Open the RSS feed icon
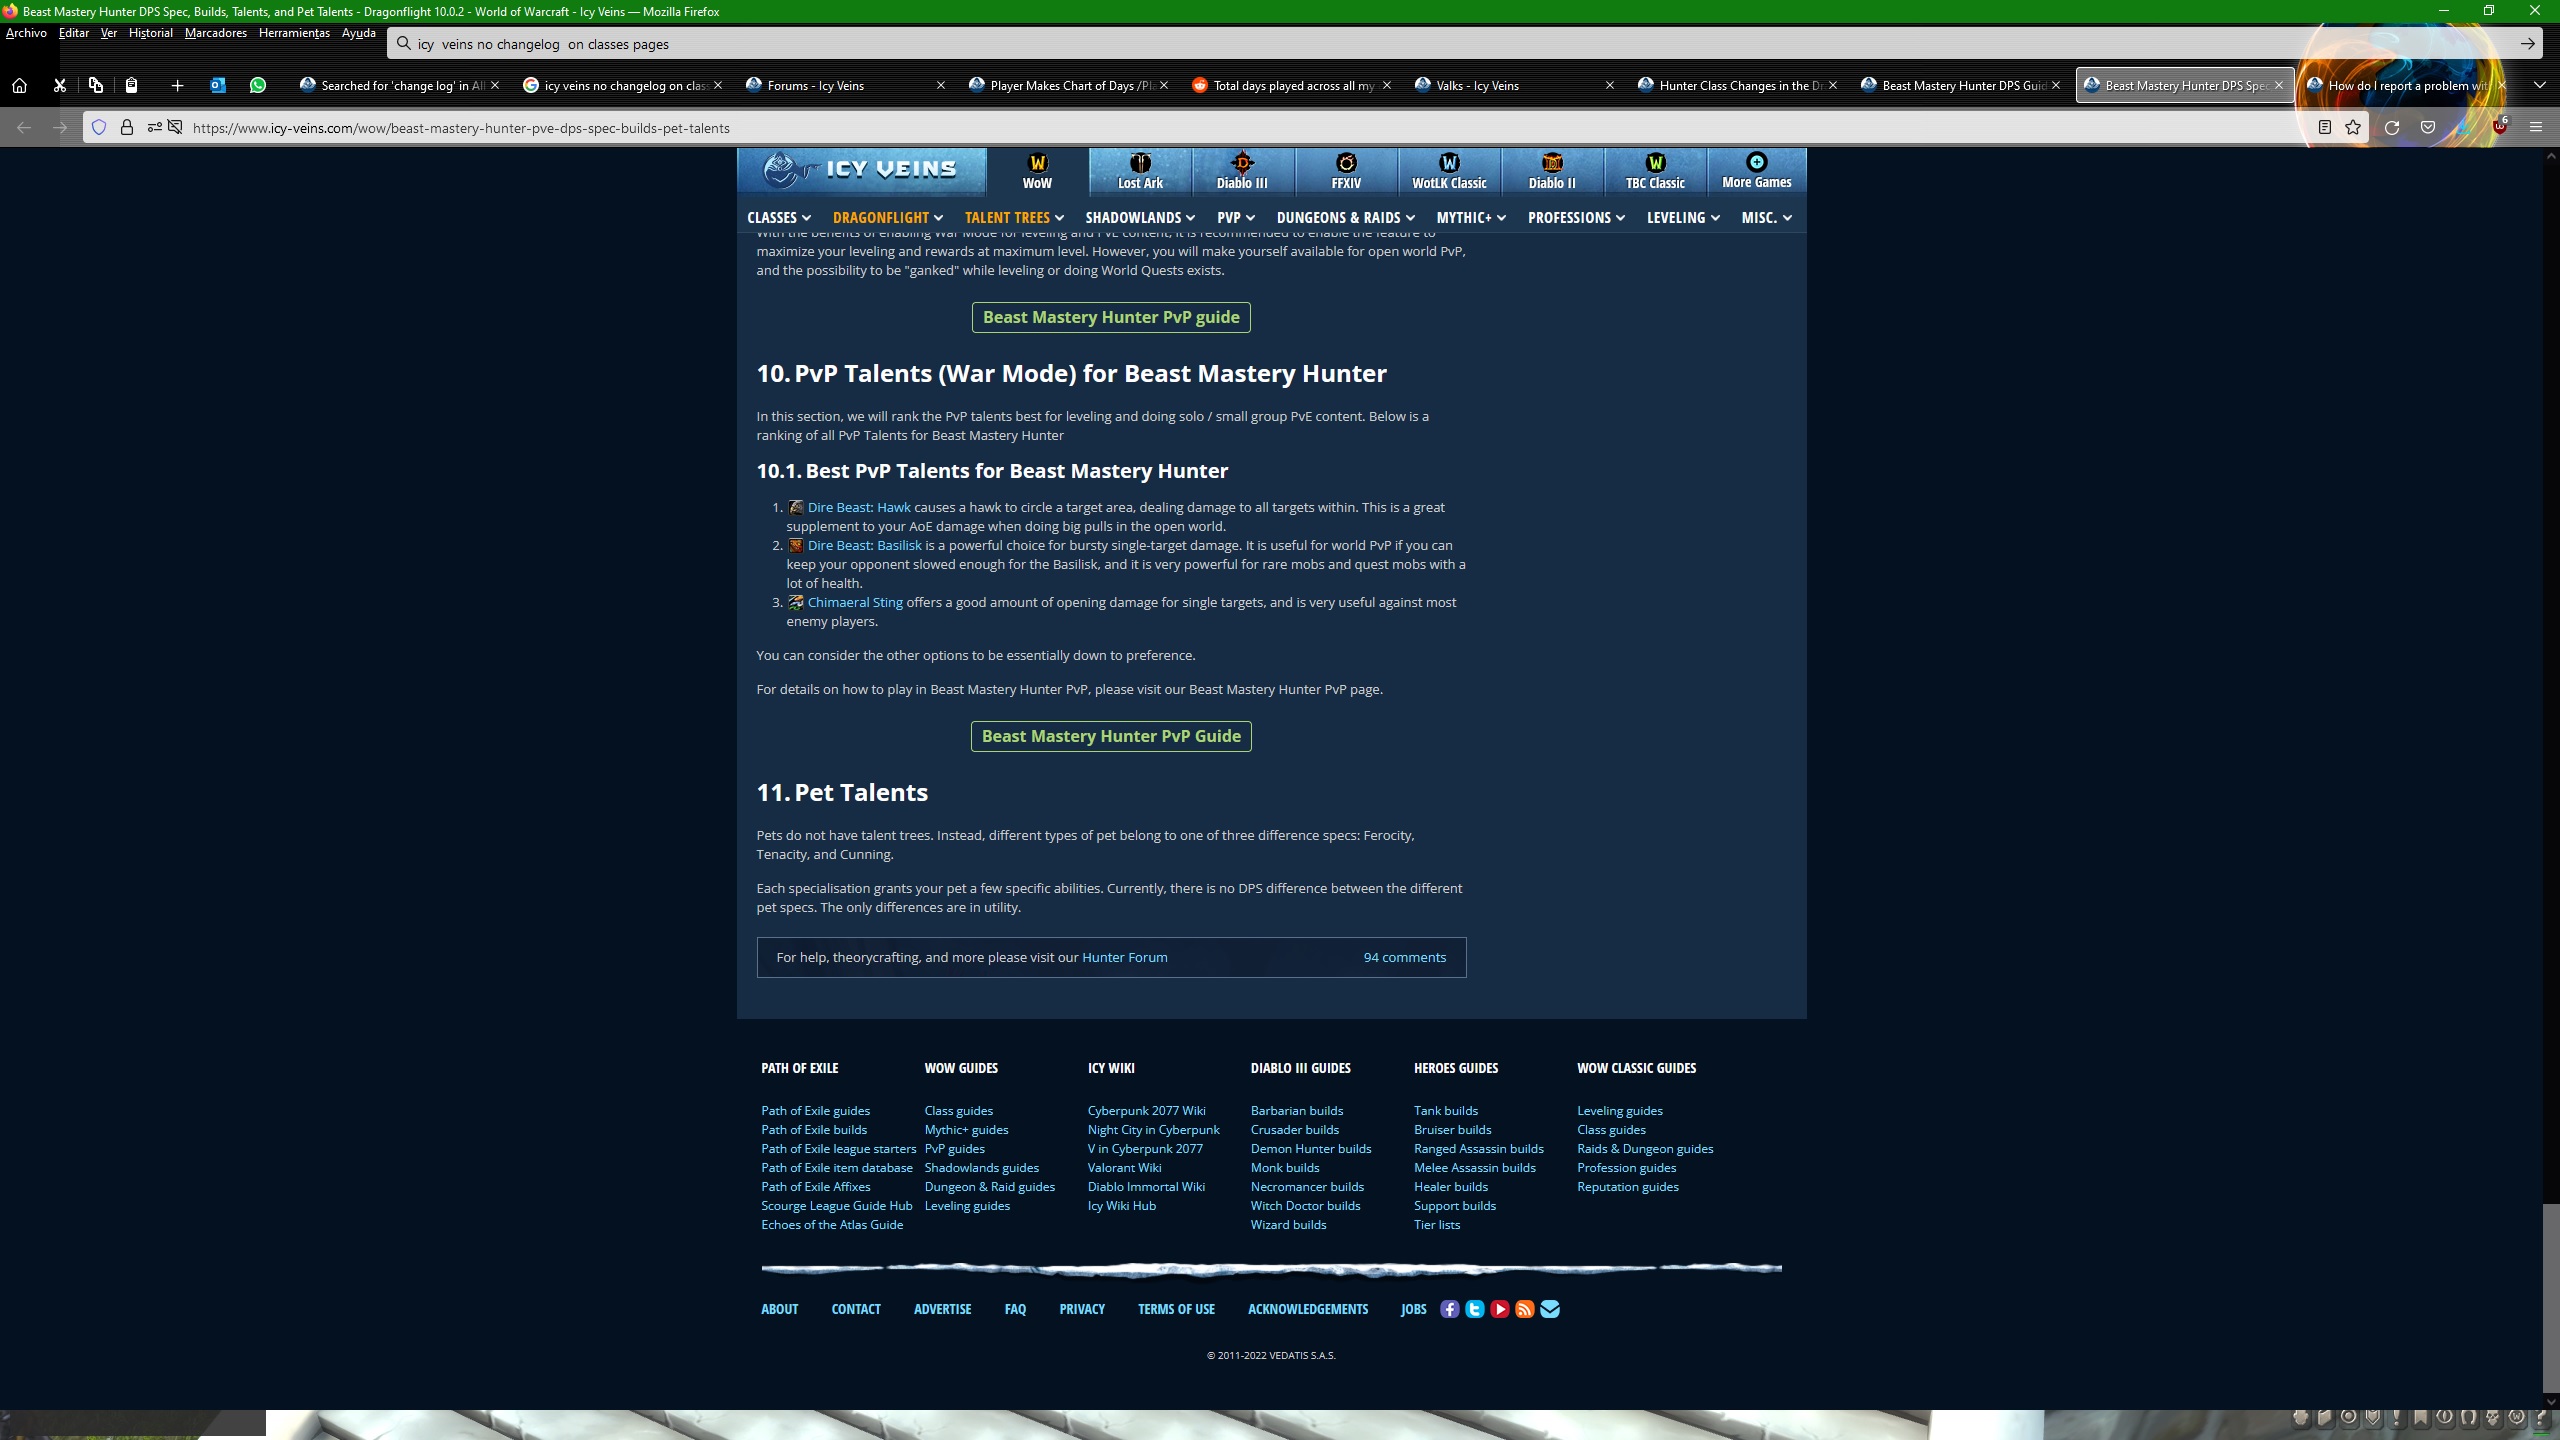The width and height of the screenshot is (2560, 1440). coord(1524,1309)
